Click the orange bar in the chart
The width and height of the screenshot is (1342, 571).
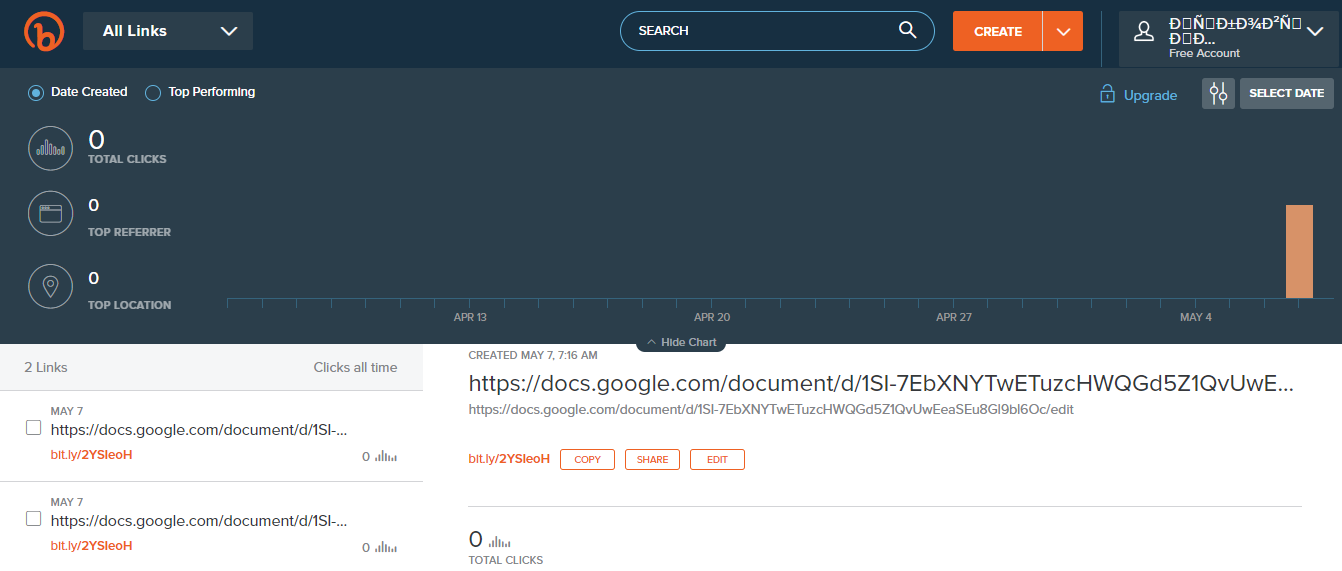click(x=1298, y=251)
